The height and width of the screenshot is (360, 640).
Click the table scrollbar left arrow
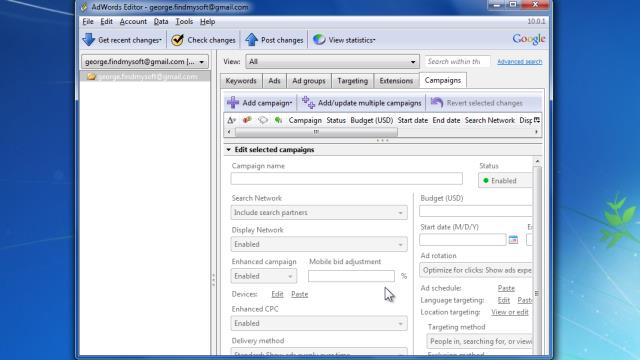click(x=229, y=132)
